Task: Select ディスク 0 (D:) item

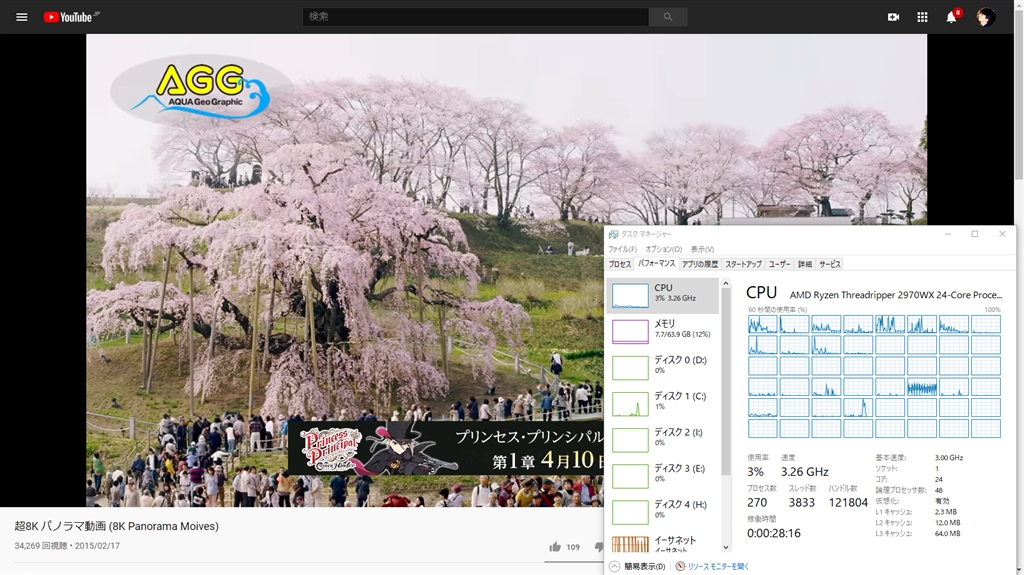Action: [x=663, y=367]
